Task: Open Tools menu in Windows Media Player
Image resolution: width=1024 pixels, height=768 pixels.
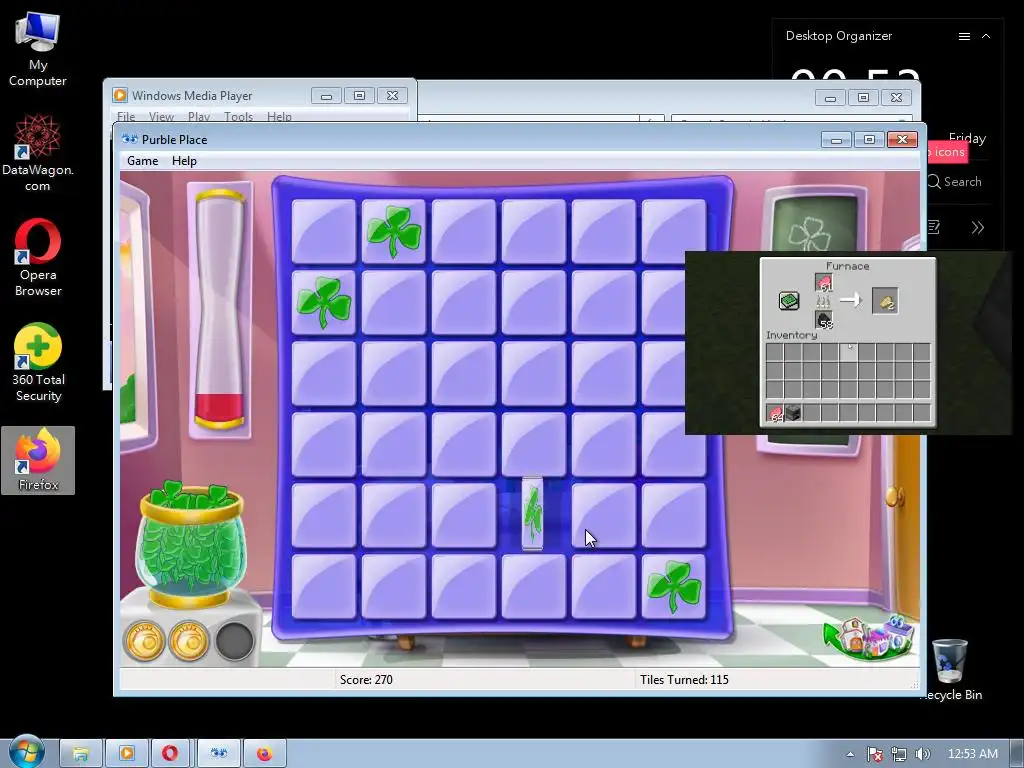Action: [238, 116]
